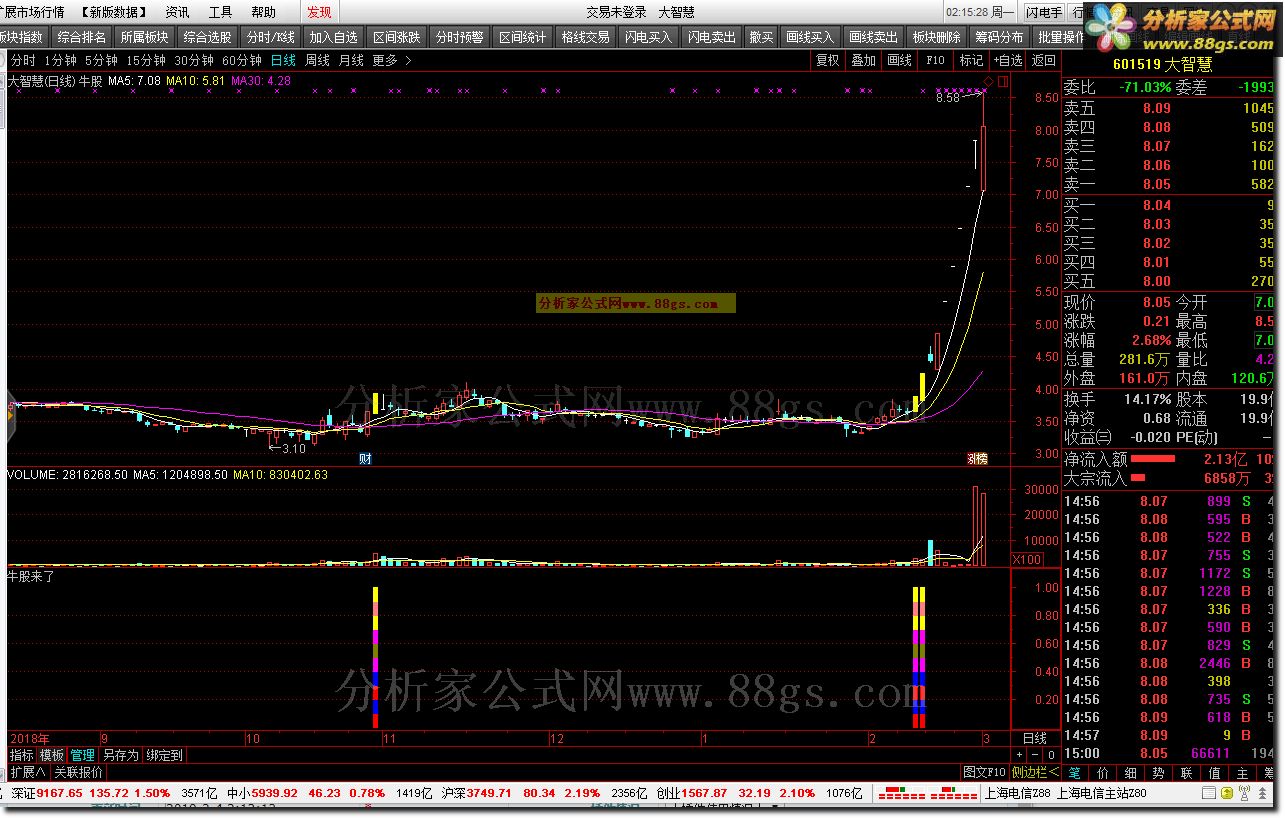Switch to the 月线 monthly period
Image resolution: width=1285 pixels, height=818 pixels.
click(x=351, y=60)
